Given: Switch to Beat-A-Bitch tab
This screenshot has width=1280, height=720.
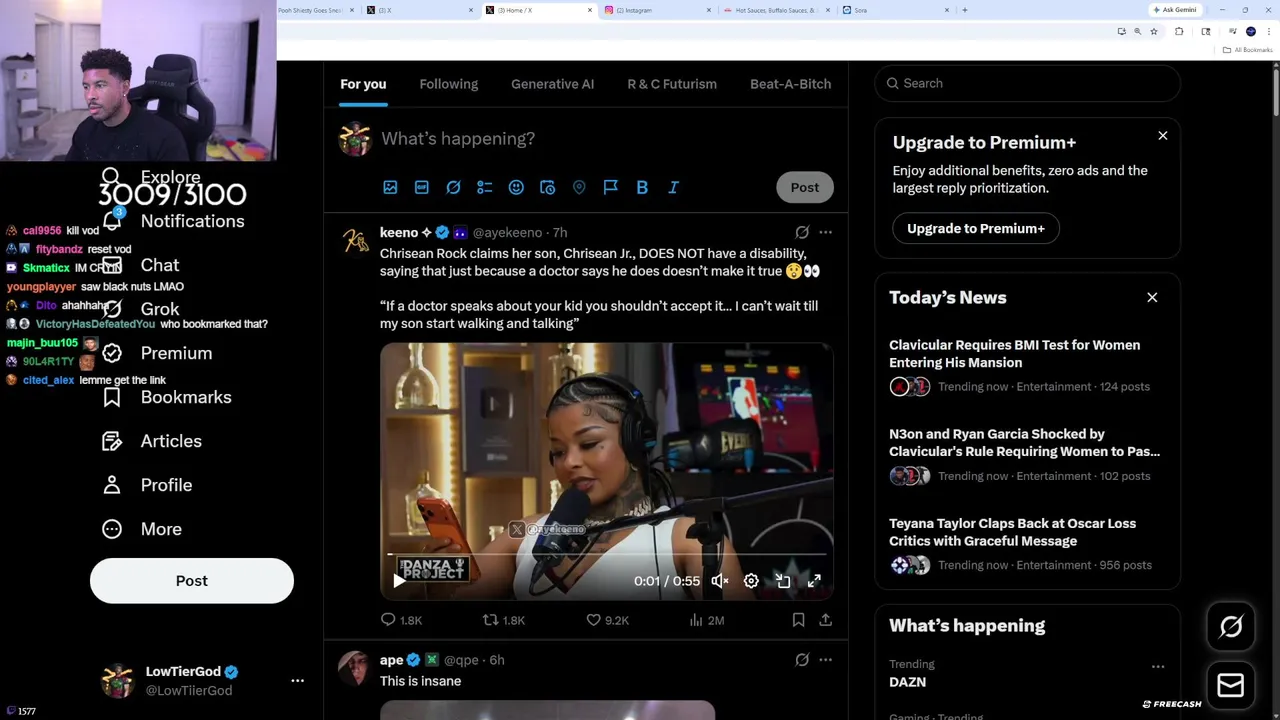Looking at the screenshot, I should click(x=790, y=84).
